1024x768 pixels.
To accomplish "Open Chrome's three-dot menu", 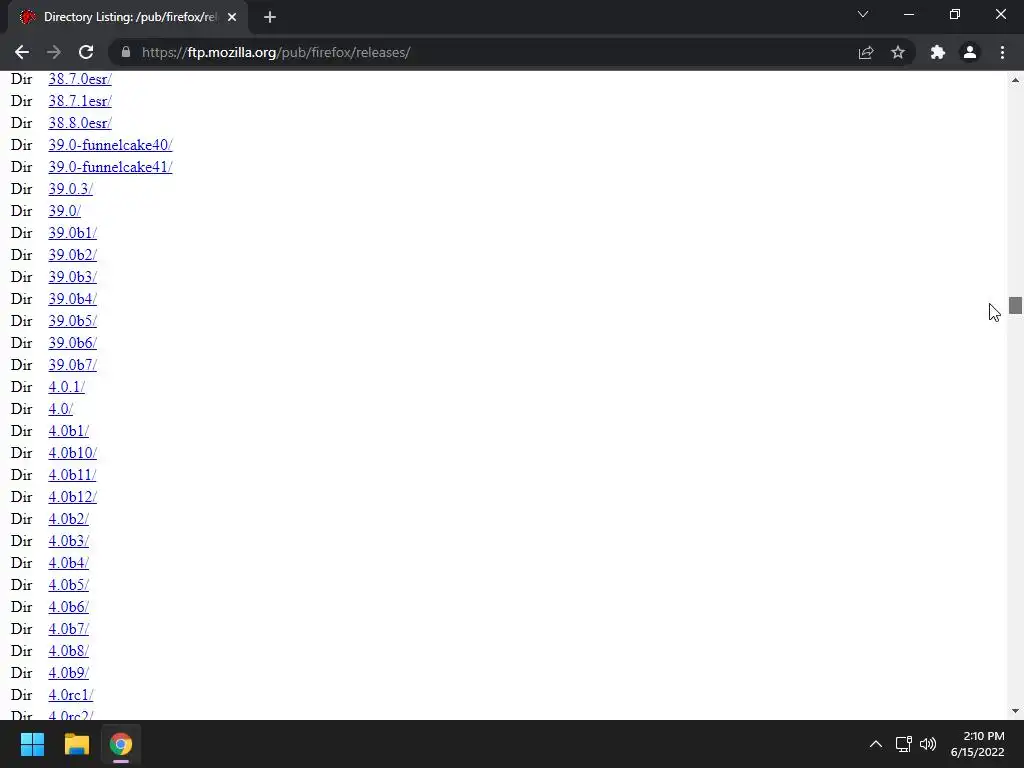I will pos(1002,52).
